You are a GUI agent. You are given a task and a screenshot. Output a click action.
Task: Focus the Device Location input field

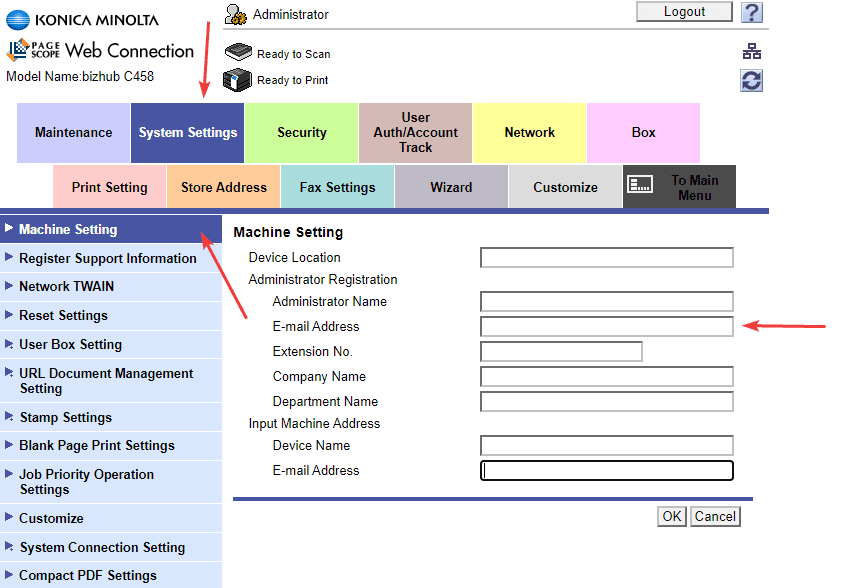(x=606, y=258)
